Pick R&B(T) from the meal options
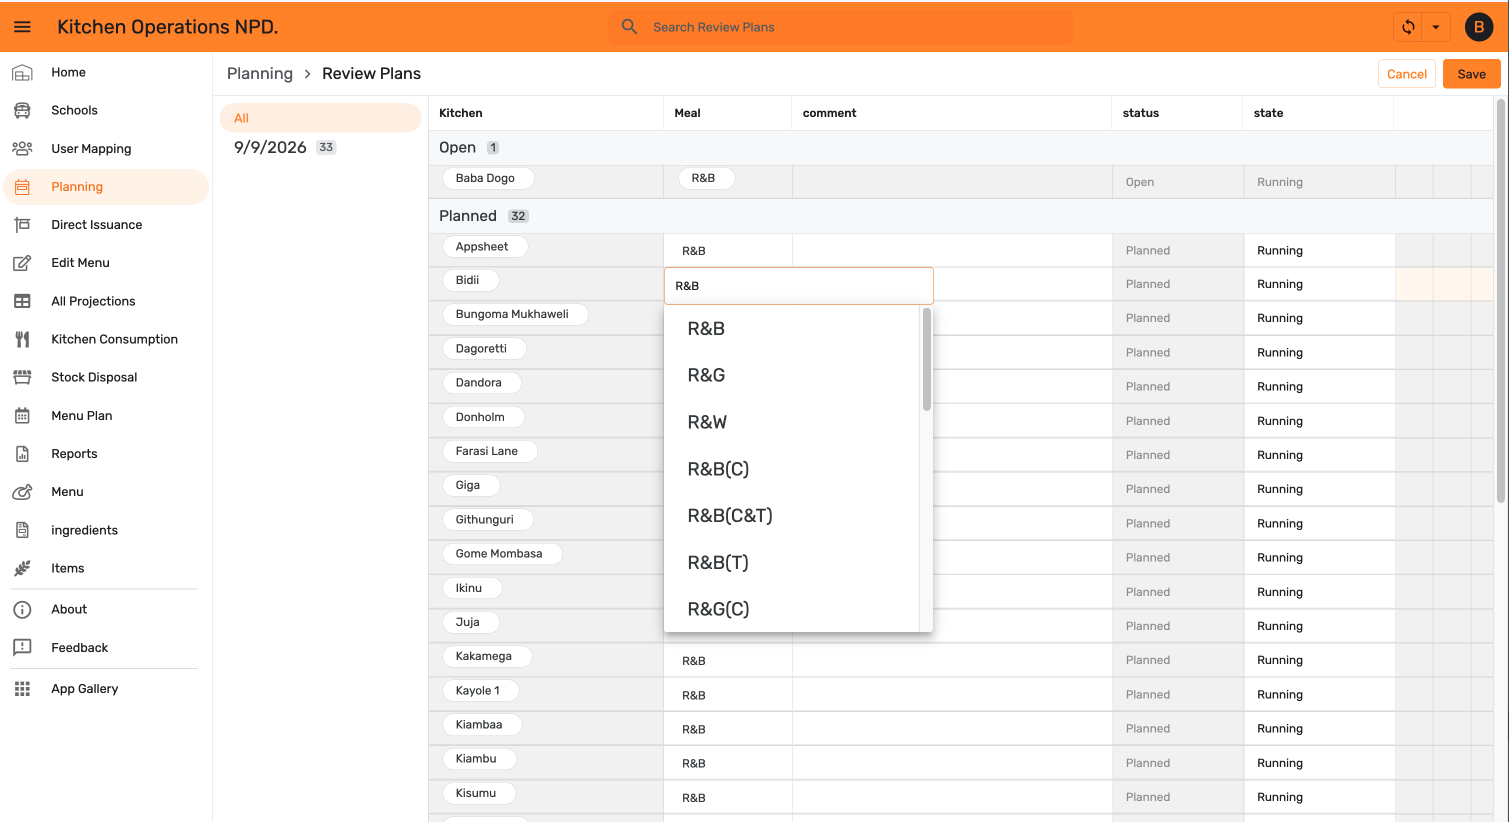 pyautogui.click(x=792, y=562)
